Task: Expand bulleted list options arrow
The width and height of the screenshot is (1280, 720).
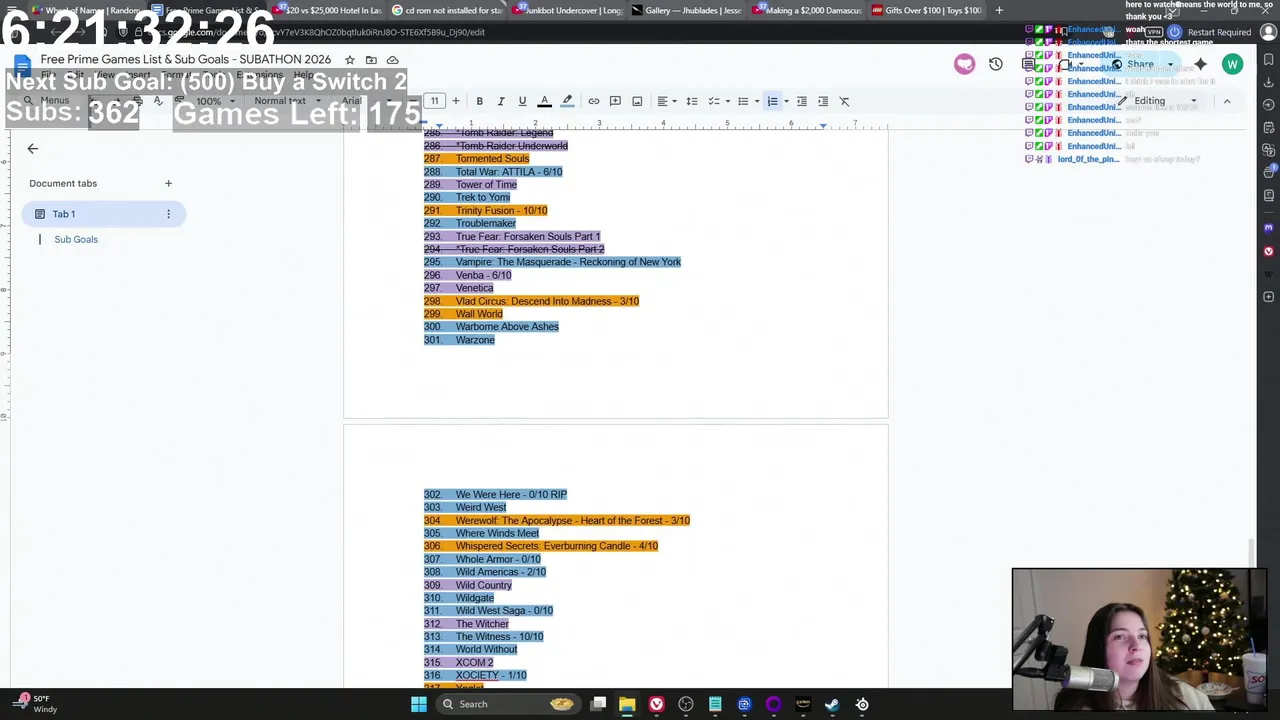Action: [756, 101]
